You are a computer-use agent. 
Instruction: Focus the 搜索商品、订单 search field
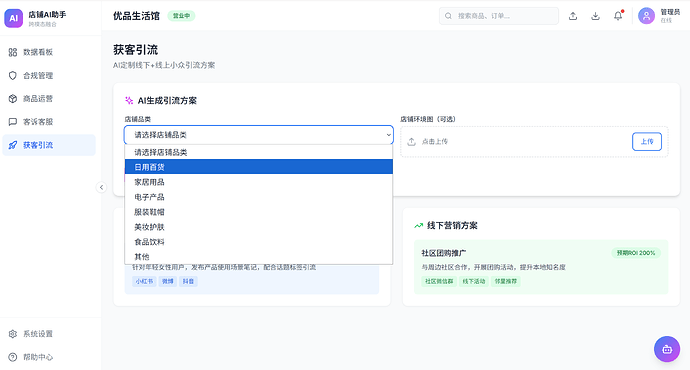click(499, 16)
